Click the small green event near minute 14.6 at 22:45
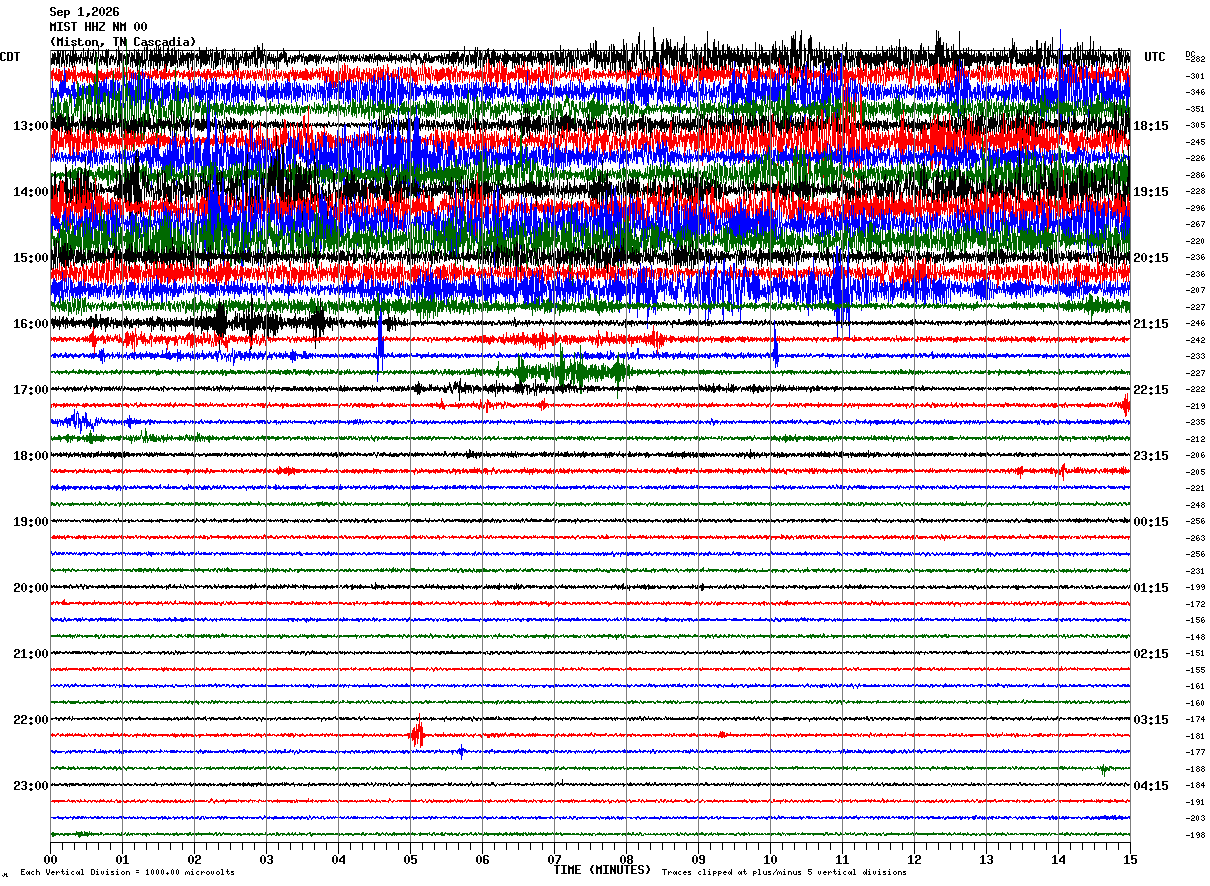 click(1103, 770)
